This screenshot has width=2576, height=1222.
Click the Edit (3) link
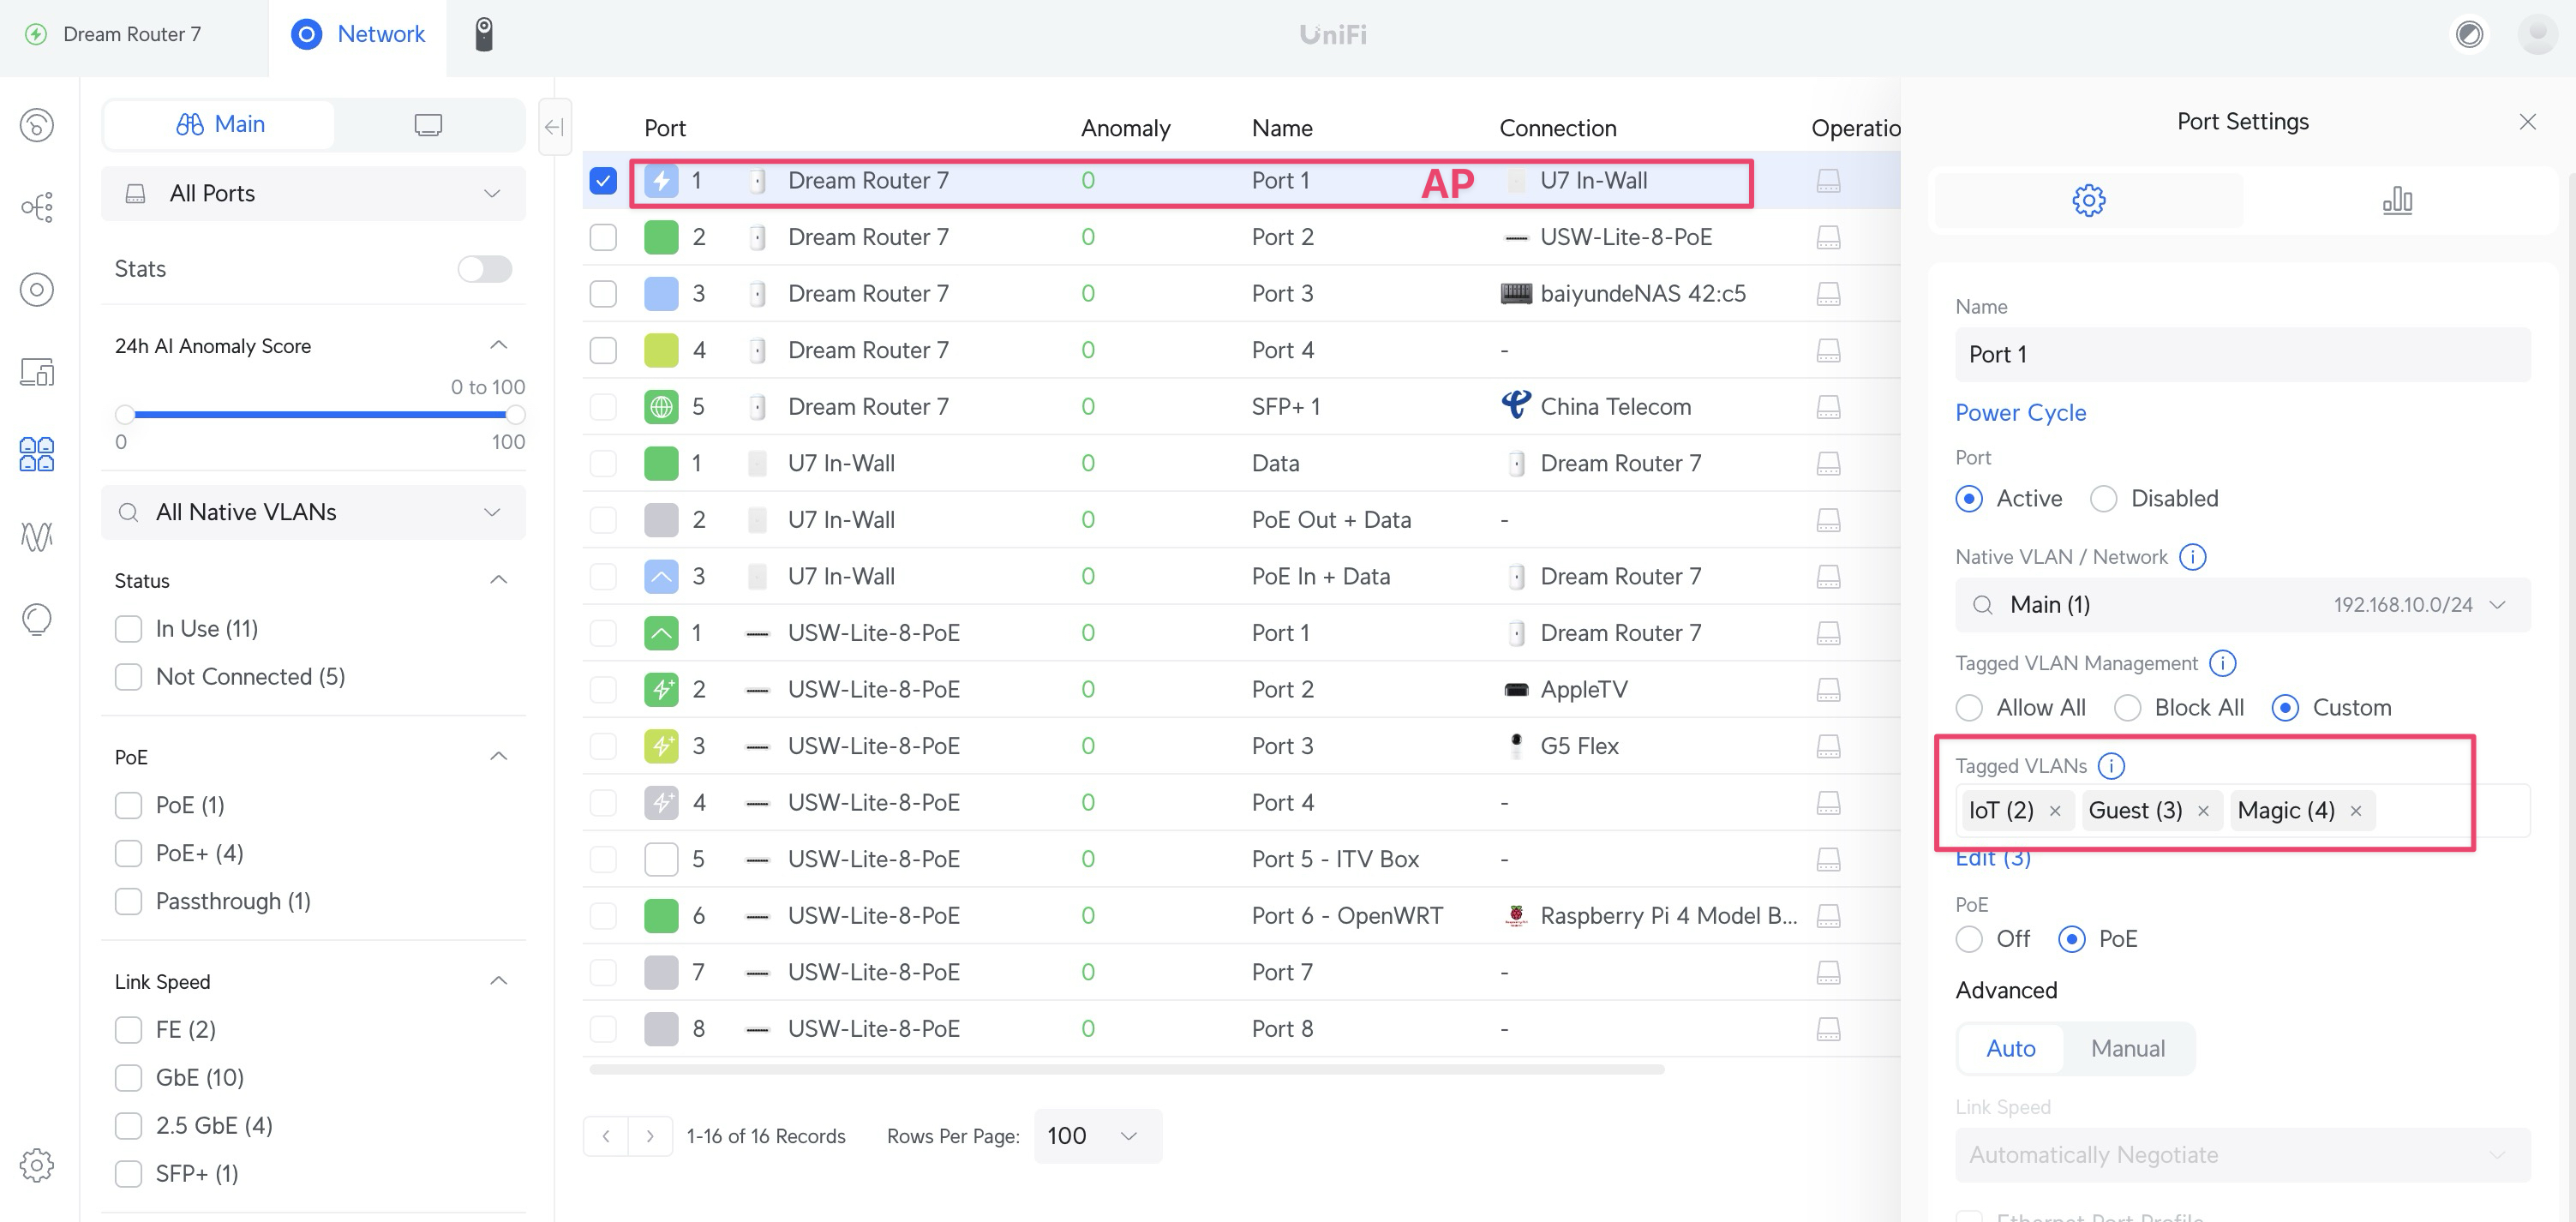tap(1992, 860)
